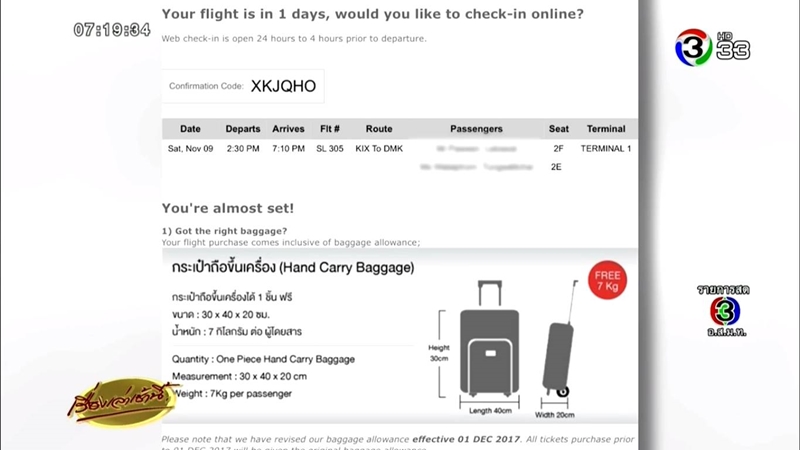Click the Departs column header
The height and width of the screenshot is (450, 800).
point(243,129)
